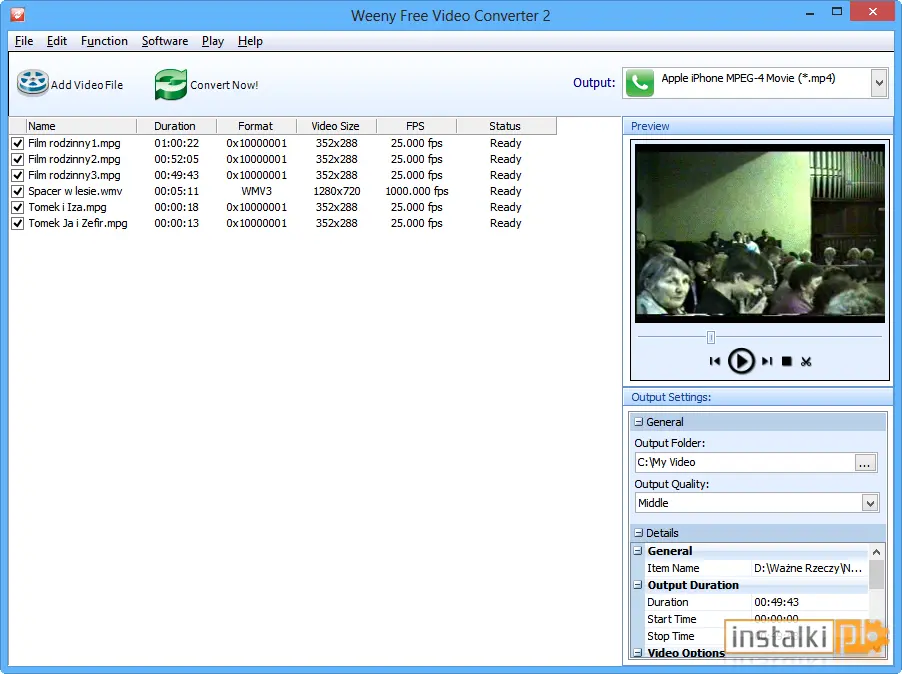The width and height of the screenshot is (902, 674).
Task: Click the video preview image
Action: (760, 233)
